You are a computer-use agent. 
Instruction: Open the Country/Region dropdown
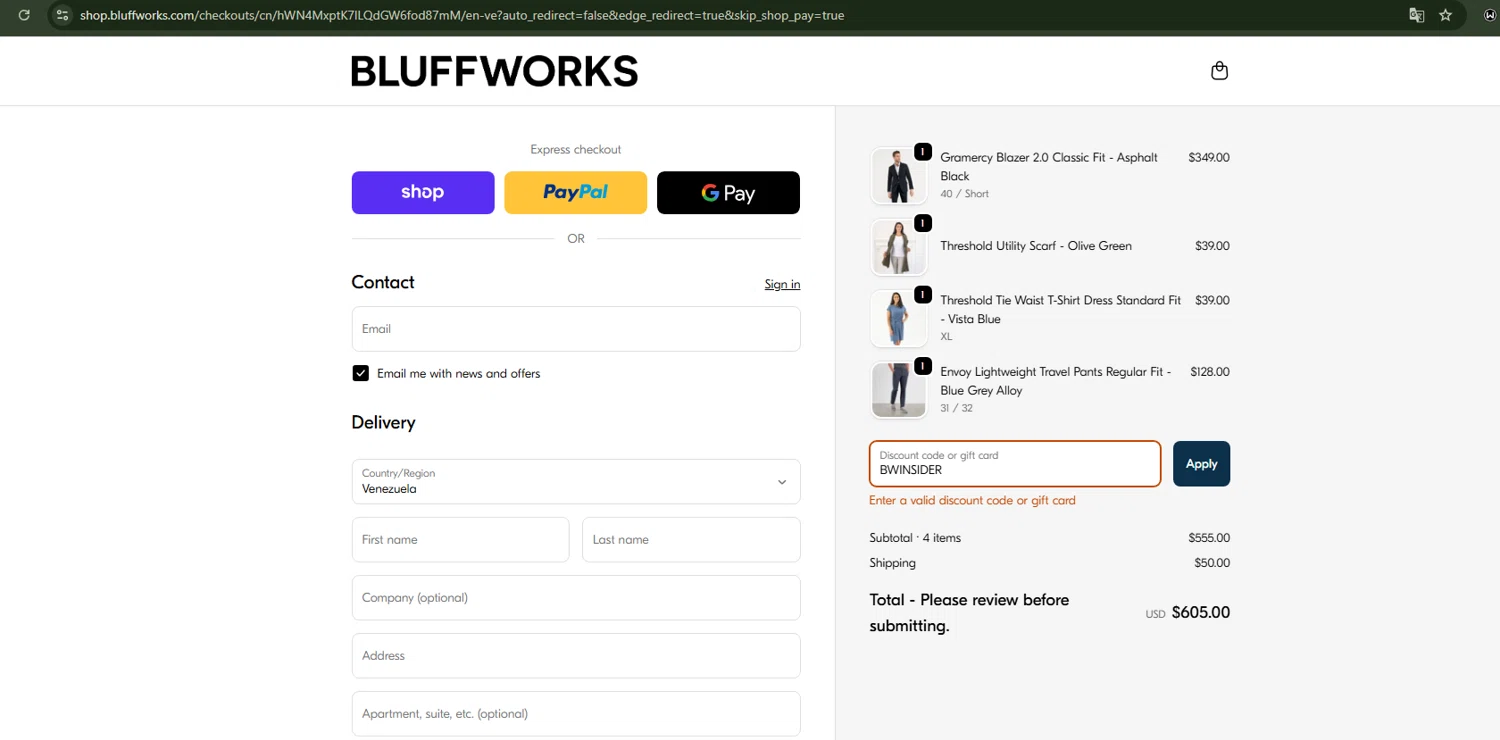pyautogui.click(x=576, y=482)
